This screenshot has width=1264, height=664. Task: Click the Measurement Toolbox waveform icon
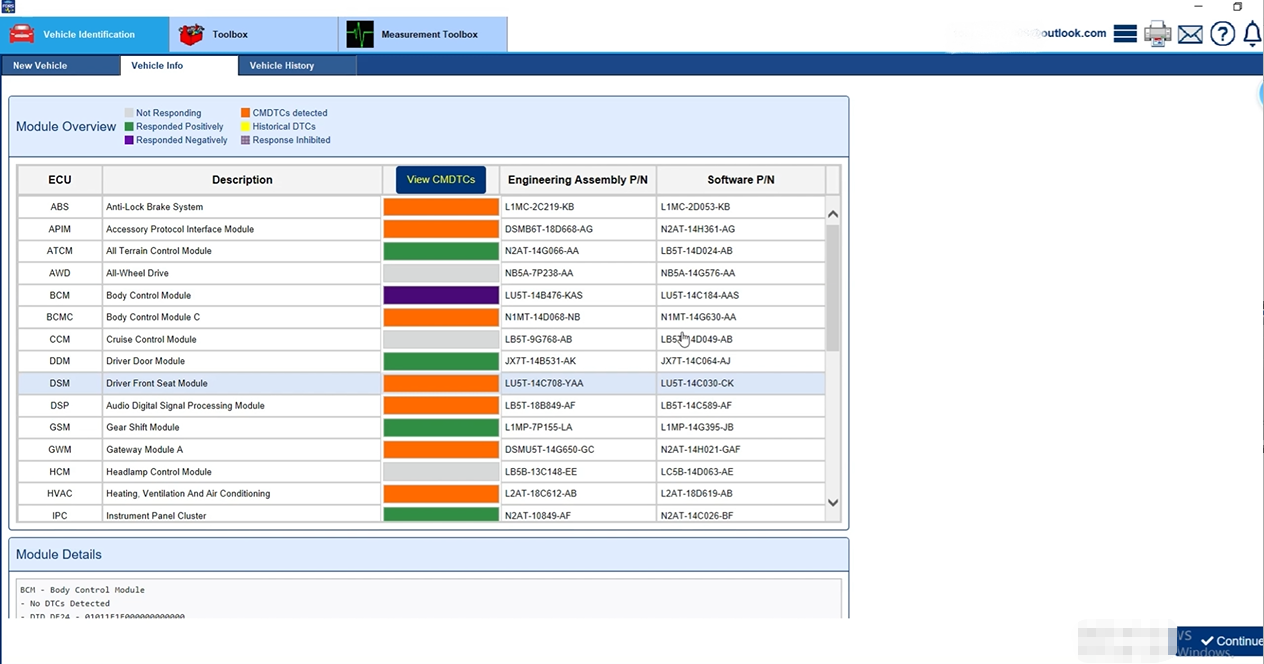tap(360, 34)
